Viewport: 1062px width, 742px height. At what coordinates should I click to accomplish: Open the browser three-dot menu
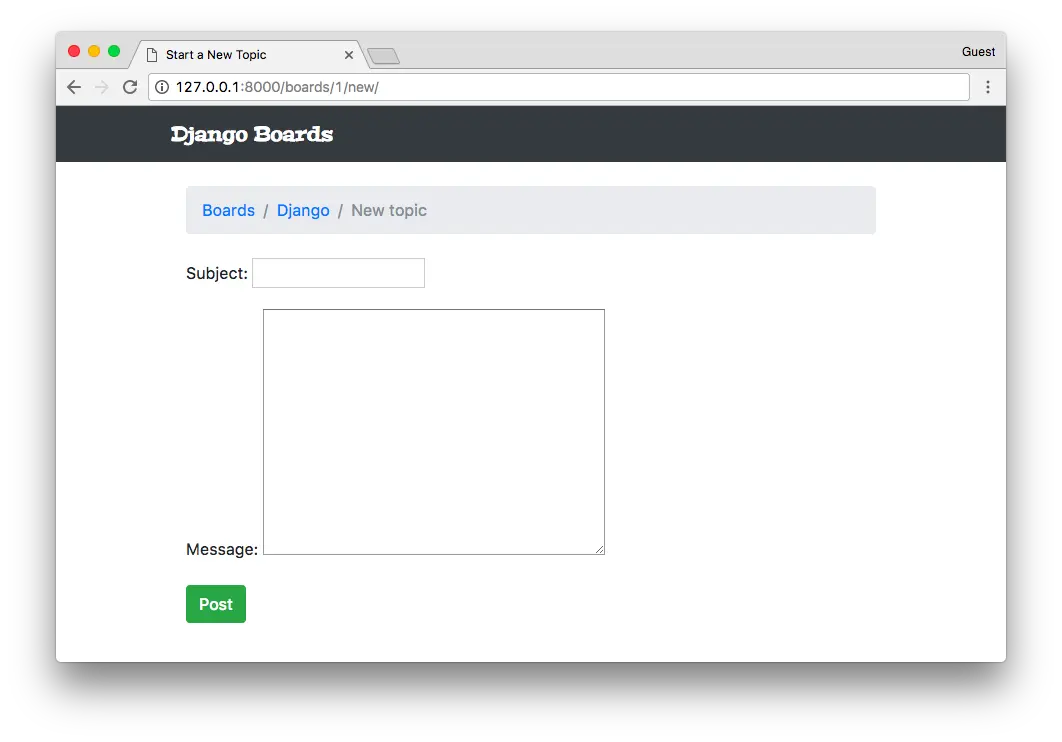[987, 87]
